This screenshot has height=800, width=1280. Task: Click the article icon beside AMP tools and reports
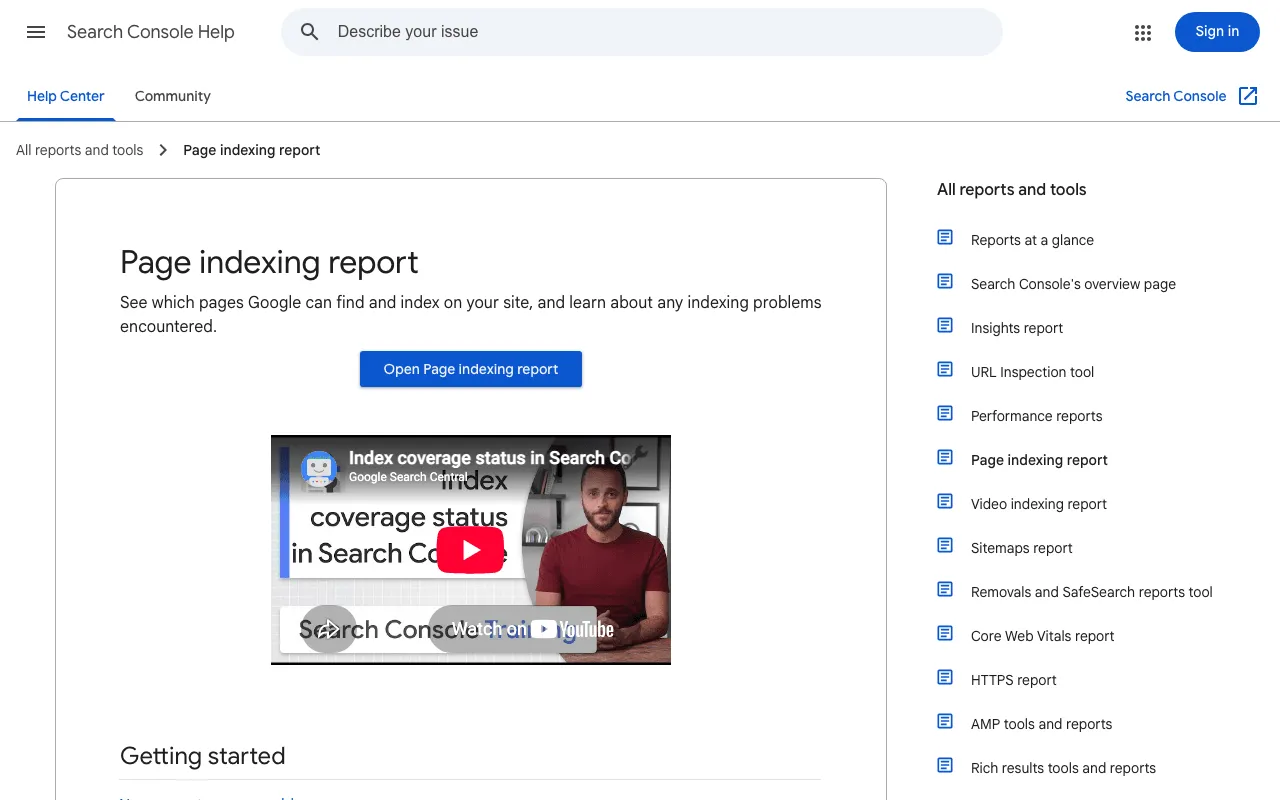[945, 721]
